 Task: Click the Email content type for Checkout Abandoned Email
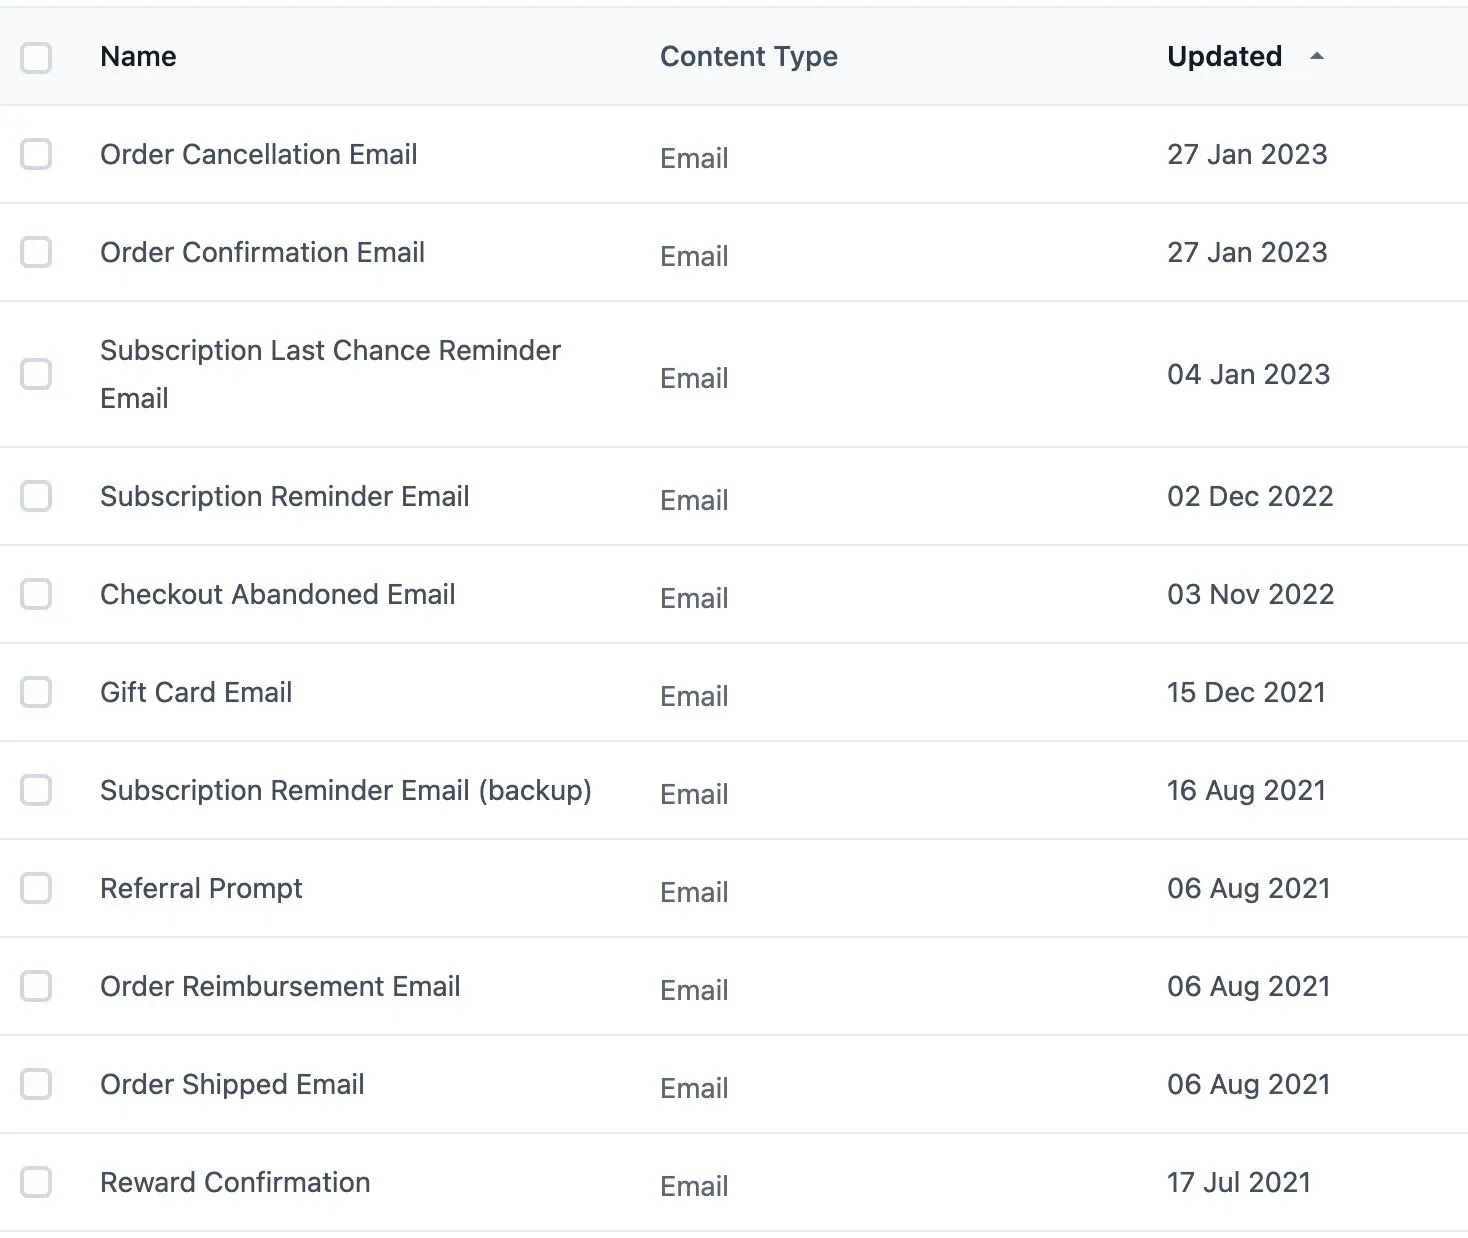tap(694, 598)
